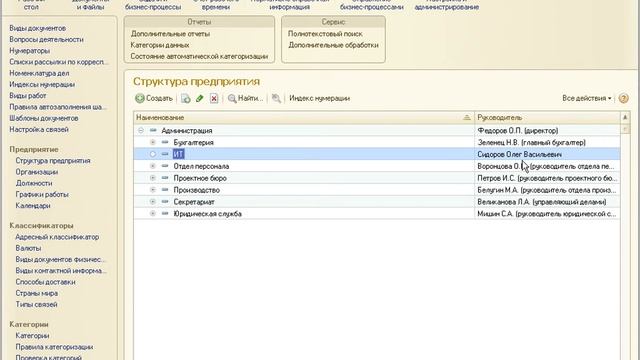Select the Великанова Л.А. (управляющий делами) cell
Viewport: 640px width, 360px height.
pyautogui.click(x=547, y=202)
